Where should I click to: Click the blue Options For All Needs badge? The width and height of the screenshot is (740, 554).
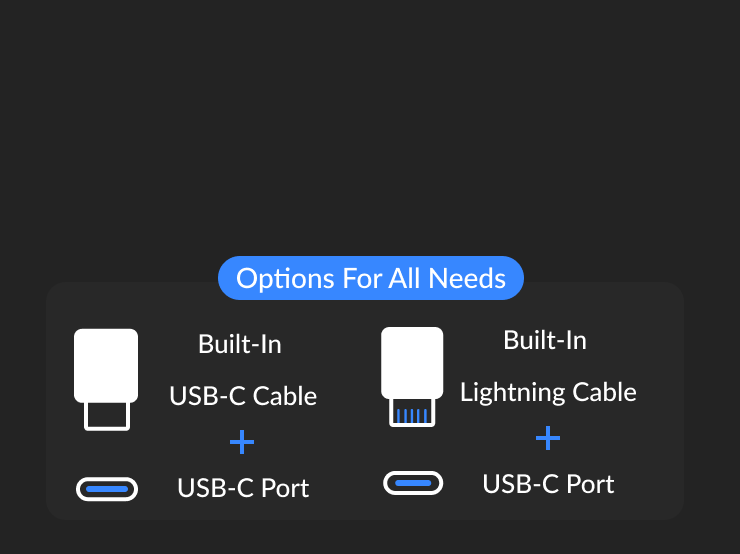370,278
